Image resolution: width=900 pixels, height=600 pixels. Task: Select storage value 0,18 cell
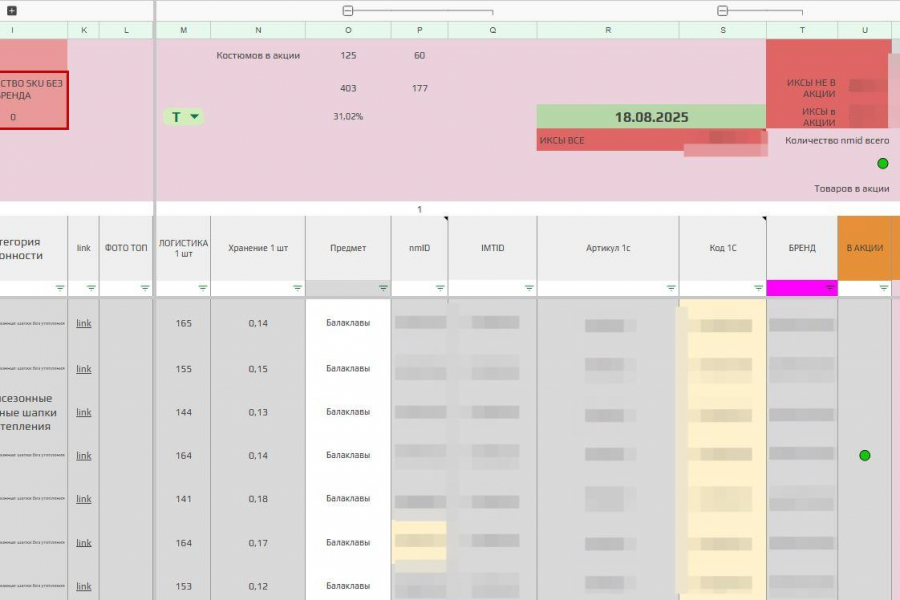pos(258,499)
